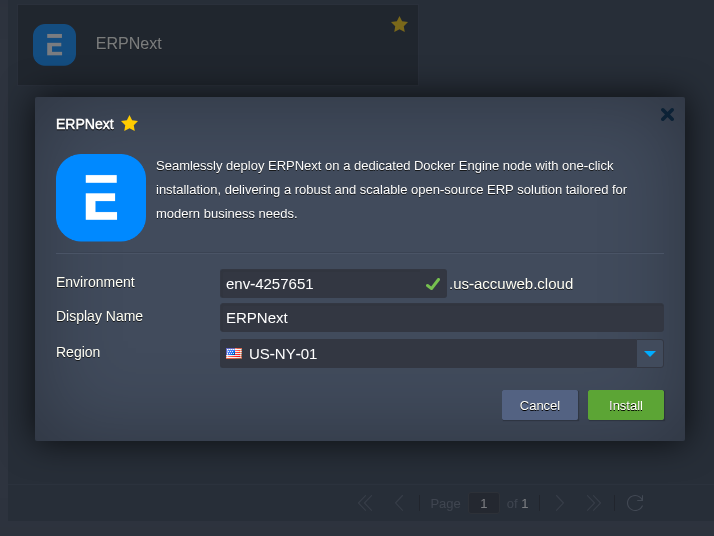
Task: Cancel the ERPNext installation dialog
Action: pos(540,405)
